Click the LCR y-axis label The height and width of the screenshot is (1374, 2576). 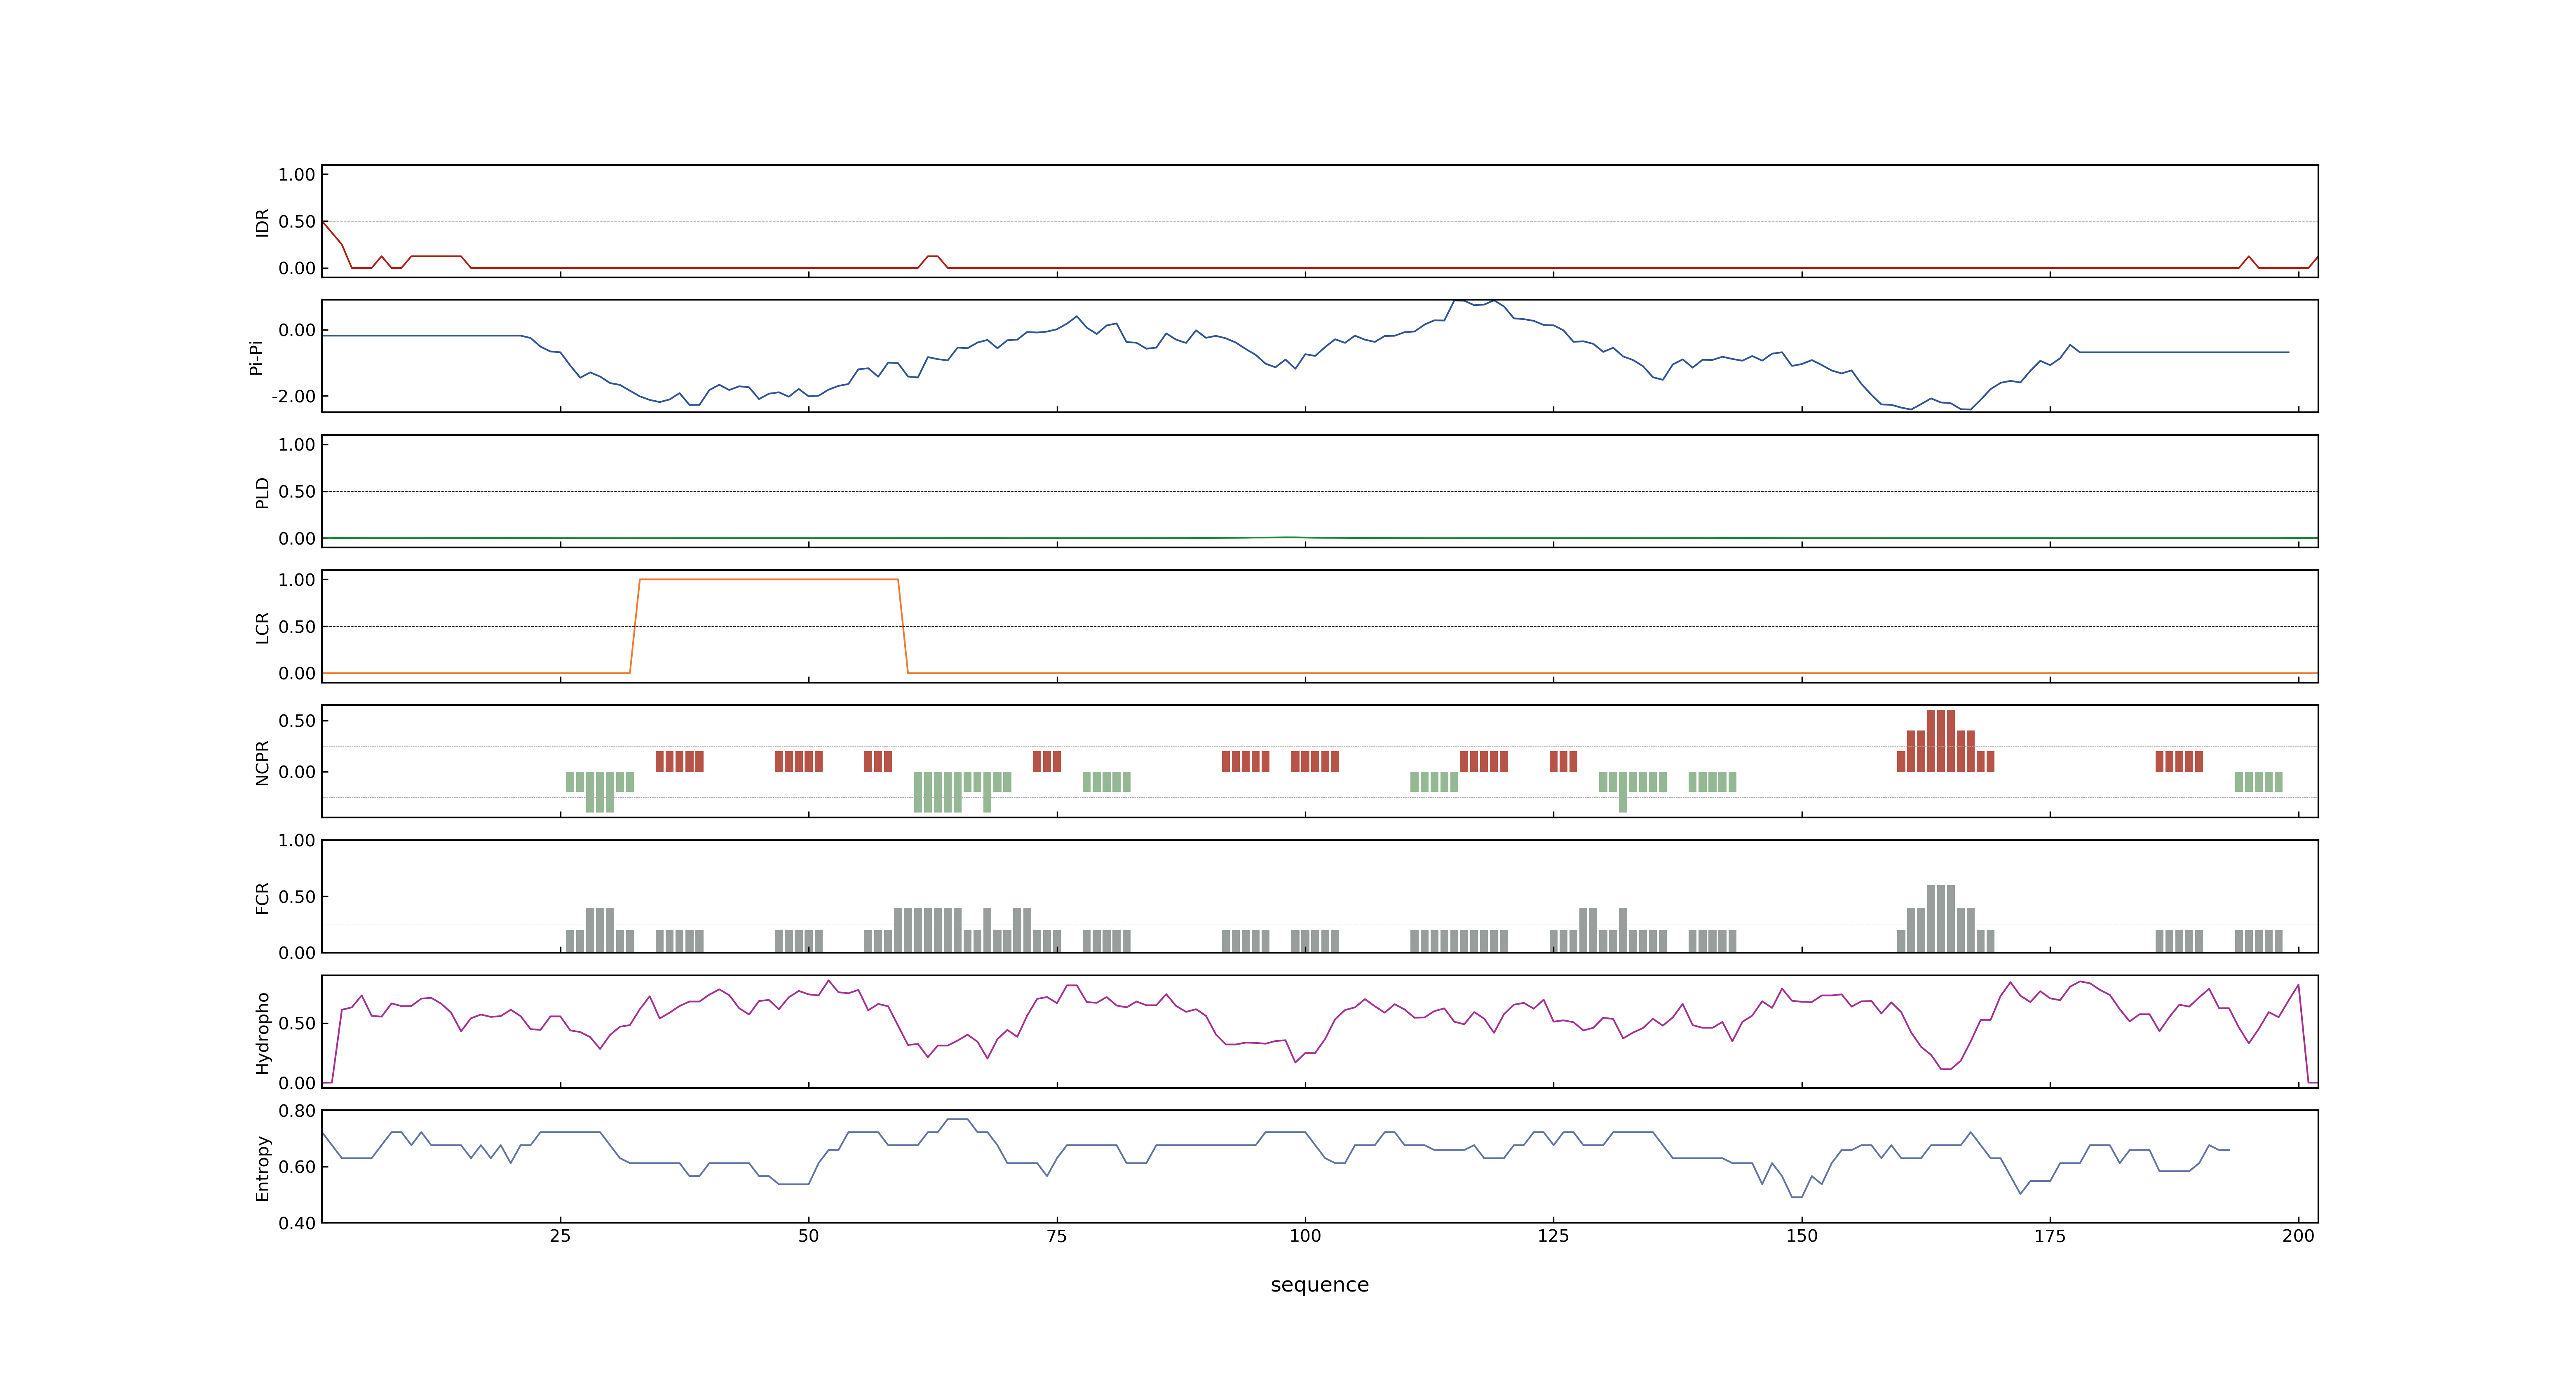pos(262,627)
